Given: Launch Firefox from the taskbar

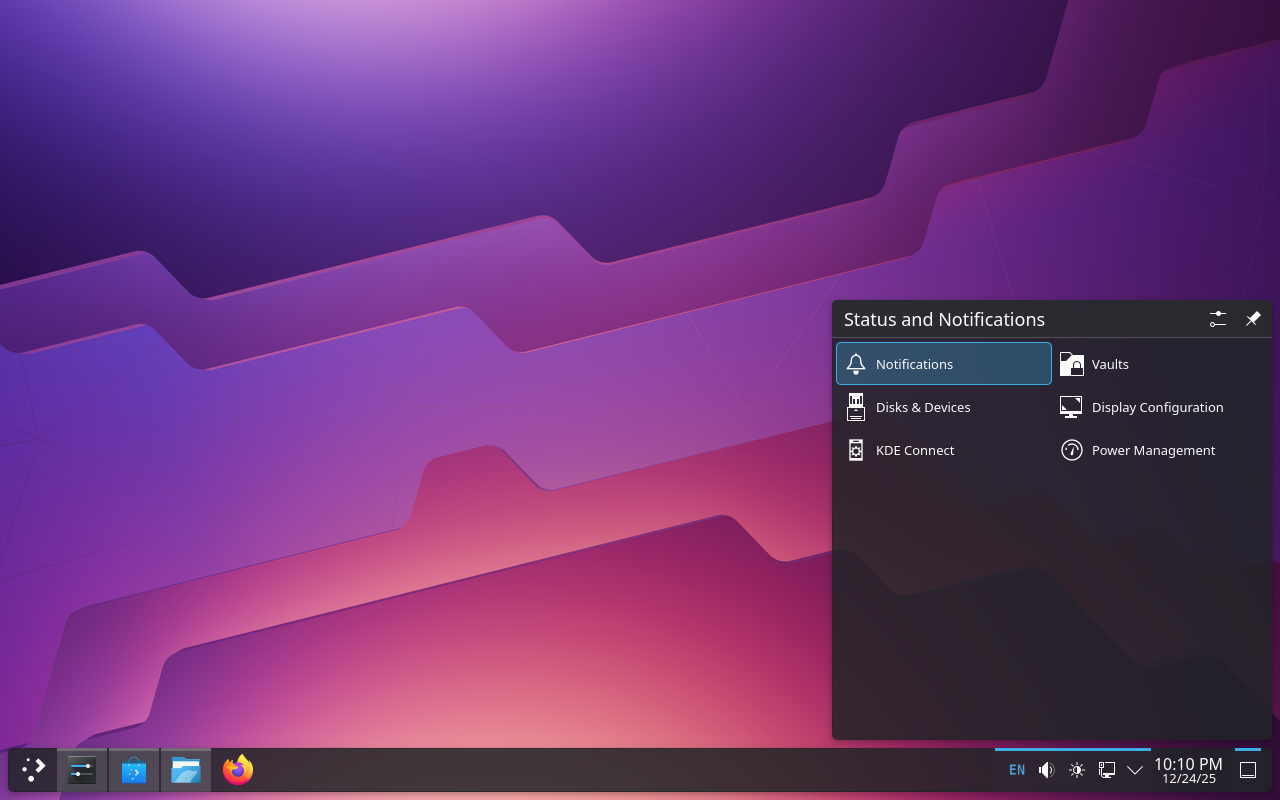Looking at the screenshot, I should pyautogui.click(x=238, y=770).
